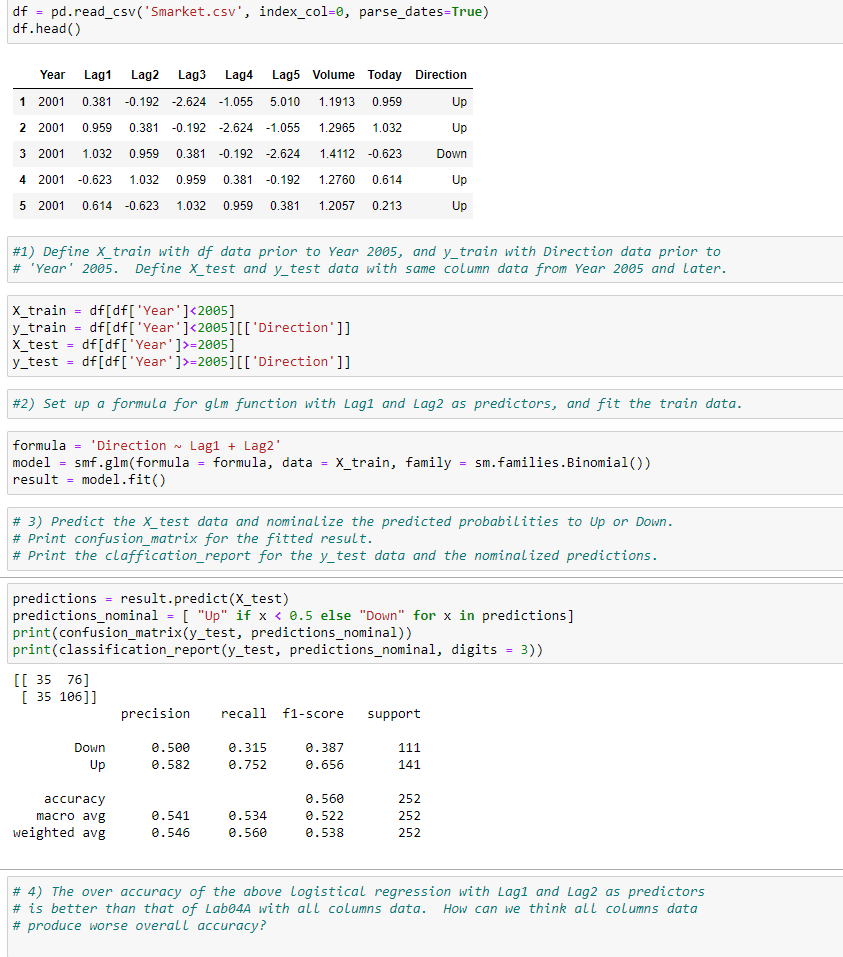The image size is (843, 957).
Task: Click the smf.glm model code line
Action: 331,463
